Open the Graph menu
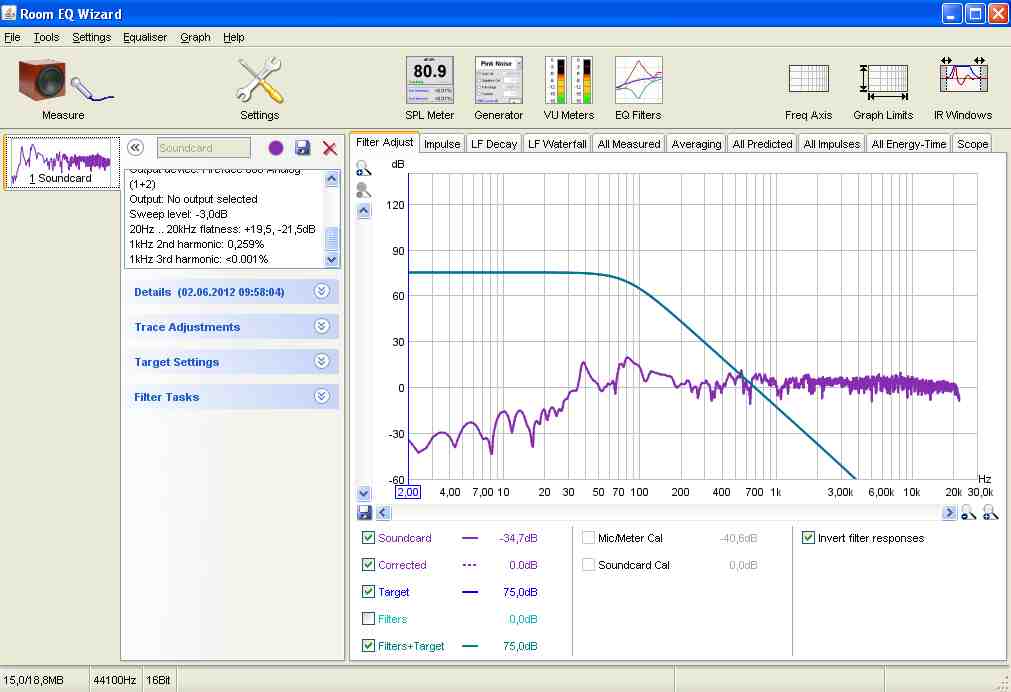The image size is (1011, 692). [195, 37]
